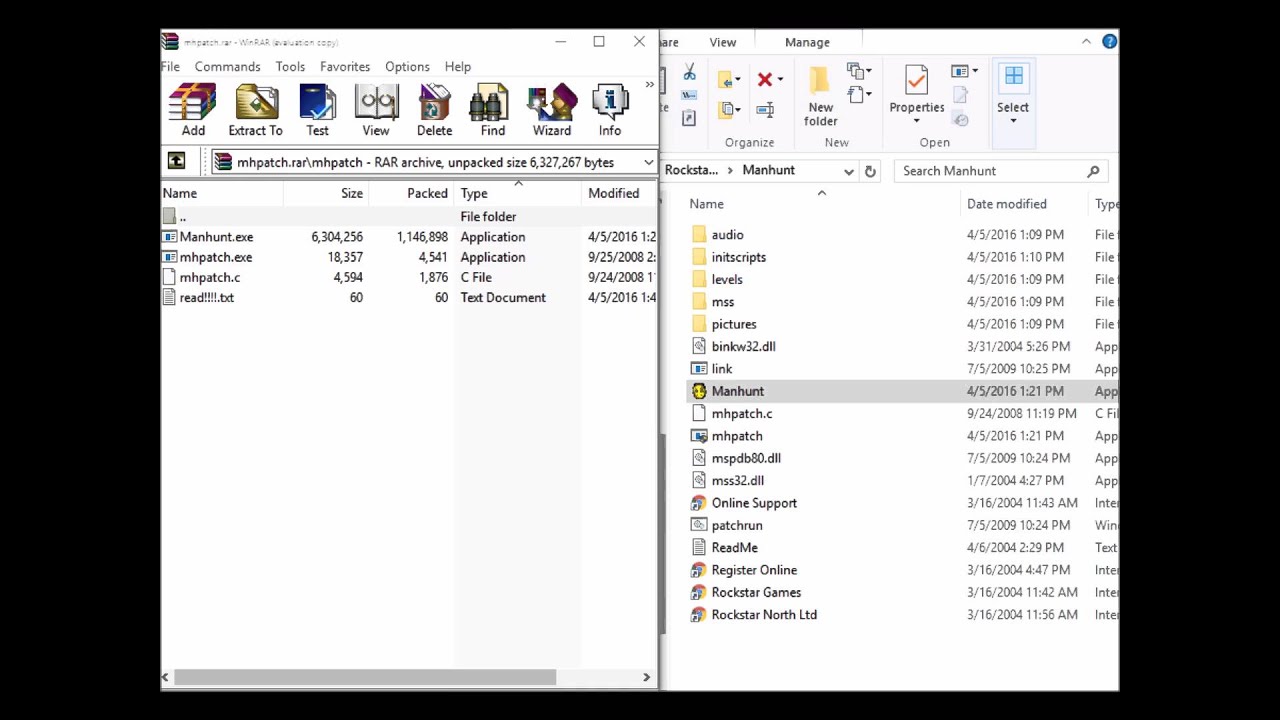Run the Test archive tool
Screen dimensions: 1280x720
click(317, 110)
